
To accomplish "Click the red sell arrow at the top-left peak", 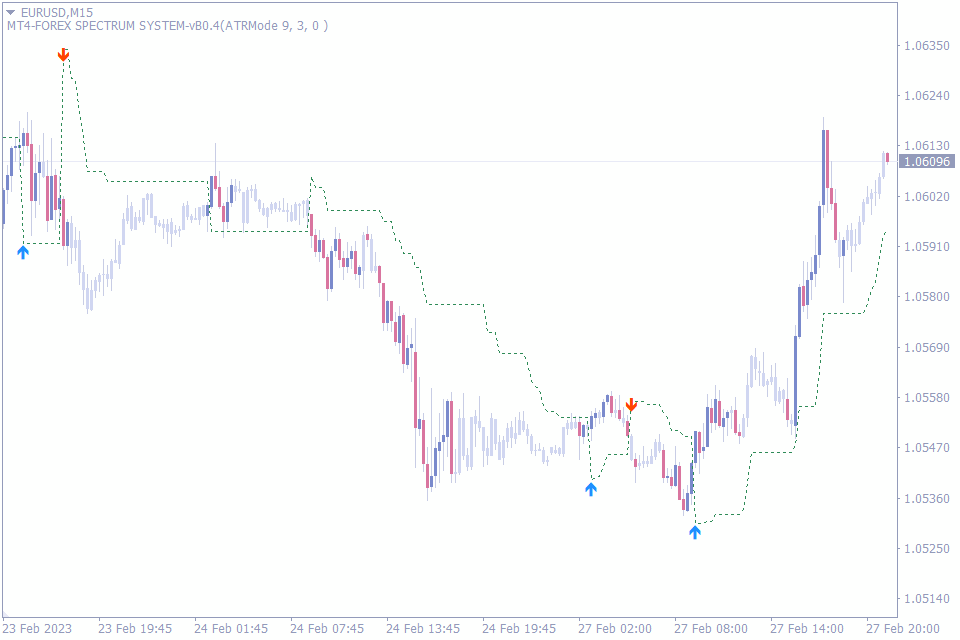I will [63, 54].
